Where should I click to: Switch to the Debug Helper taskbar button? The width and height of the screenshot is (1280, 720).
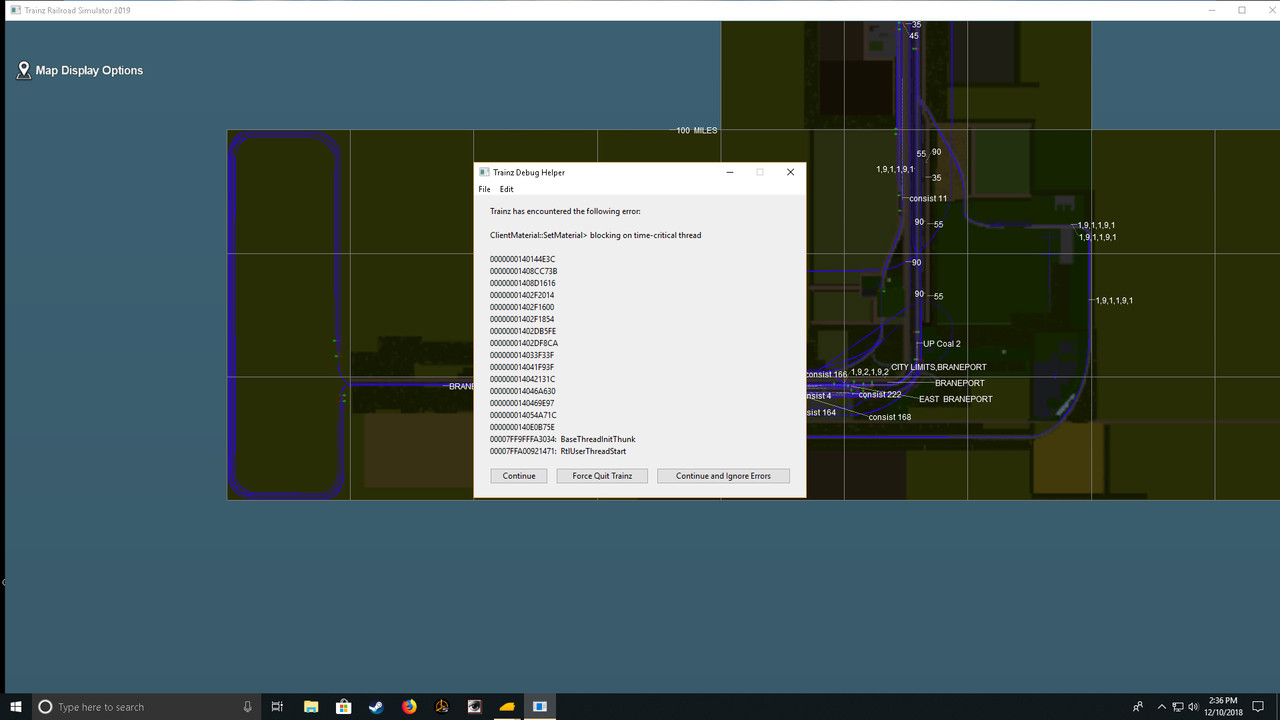point(540,707)
